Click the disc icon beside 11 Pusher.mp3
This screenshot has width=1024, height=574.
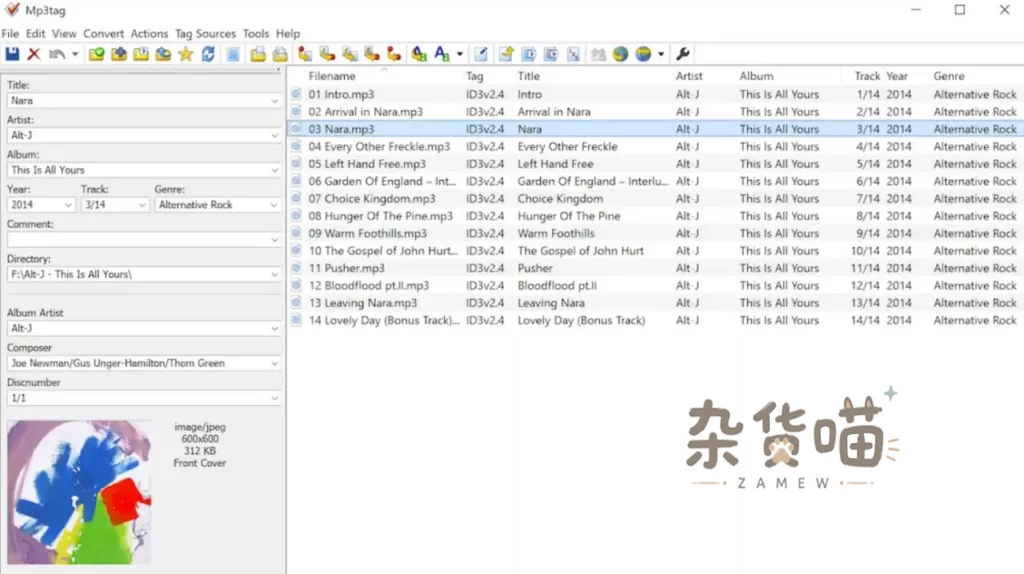(x=296, y=268)
